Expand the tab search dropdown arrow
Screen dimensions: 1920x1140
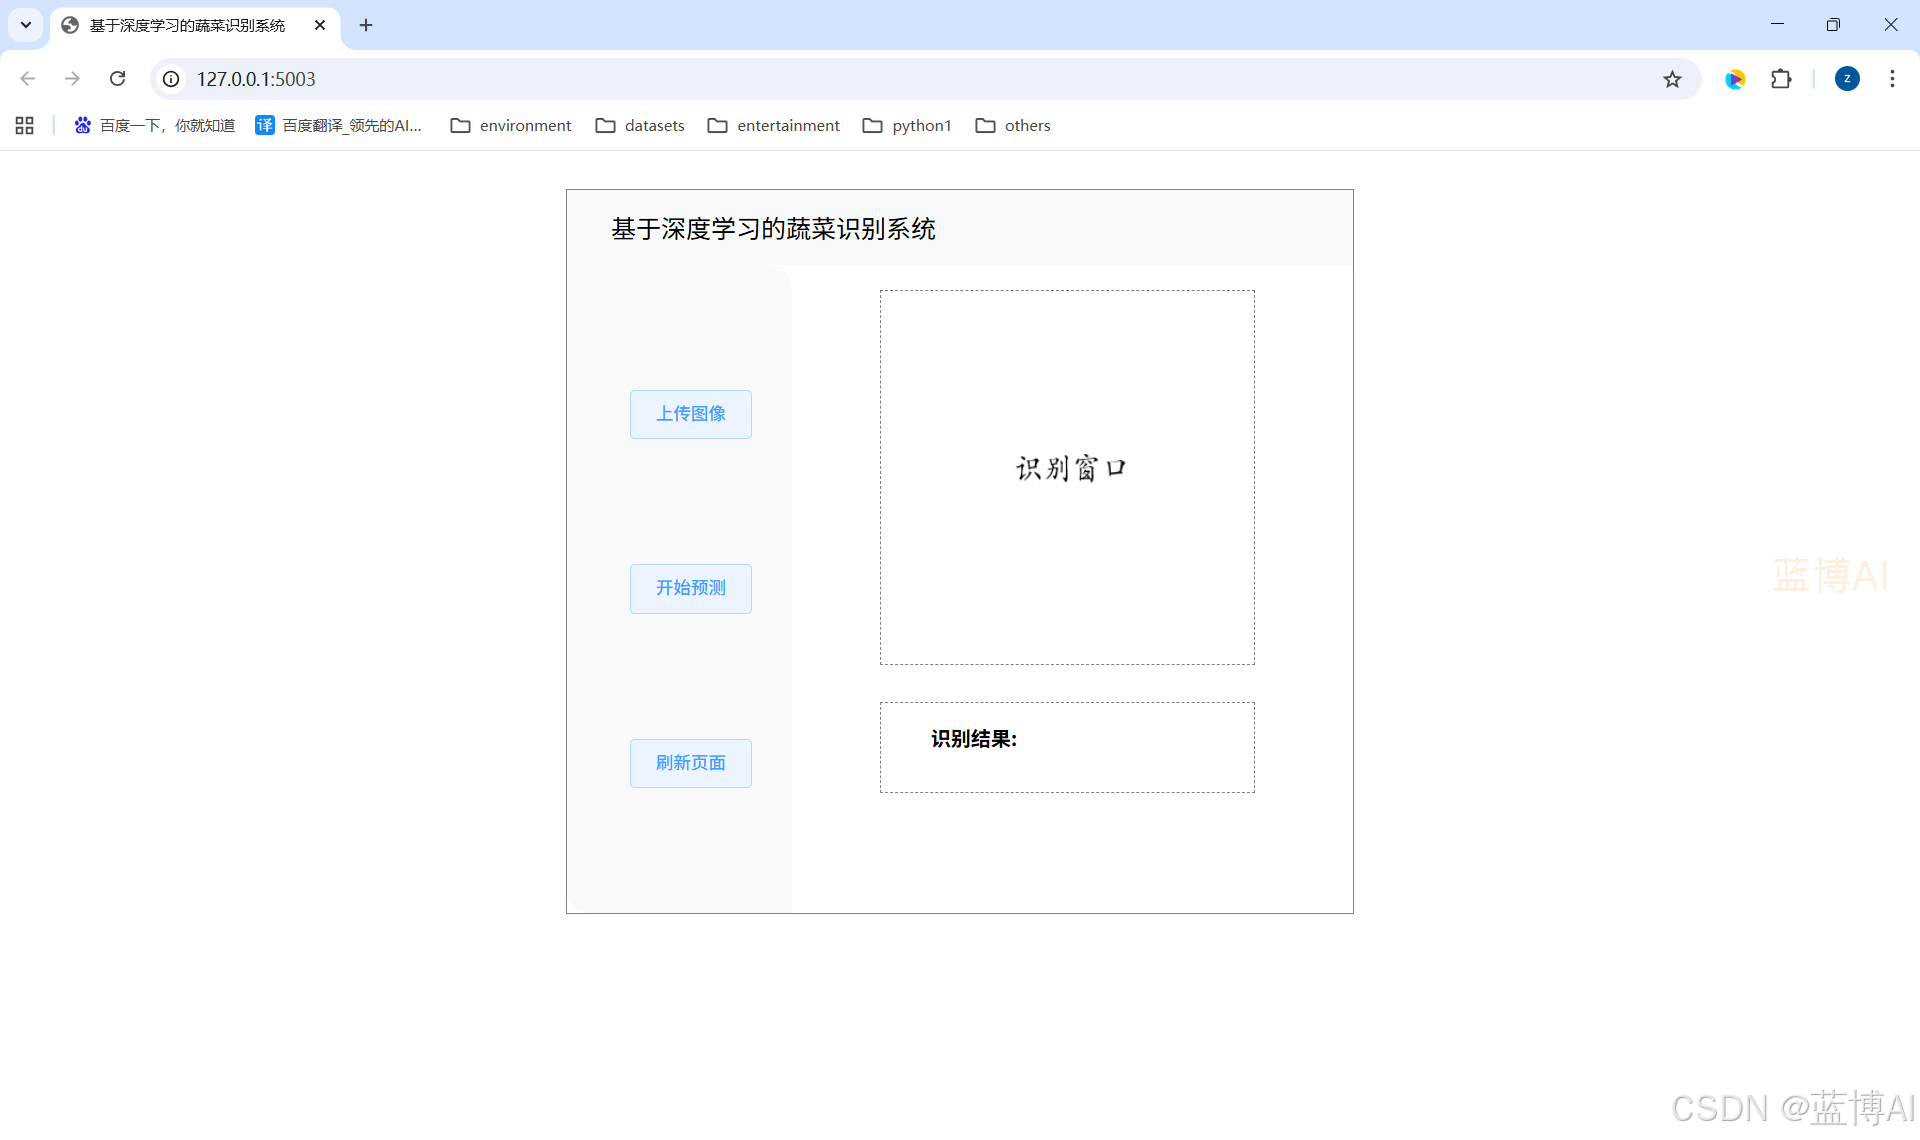(x=26, y=25)
